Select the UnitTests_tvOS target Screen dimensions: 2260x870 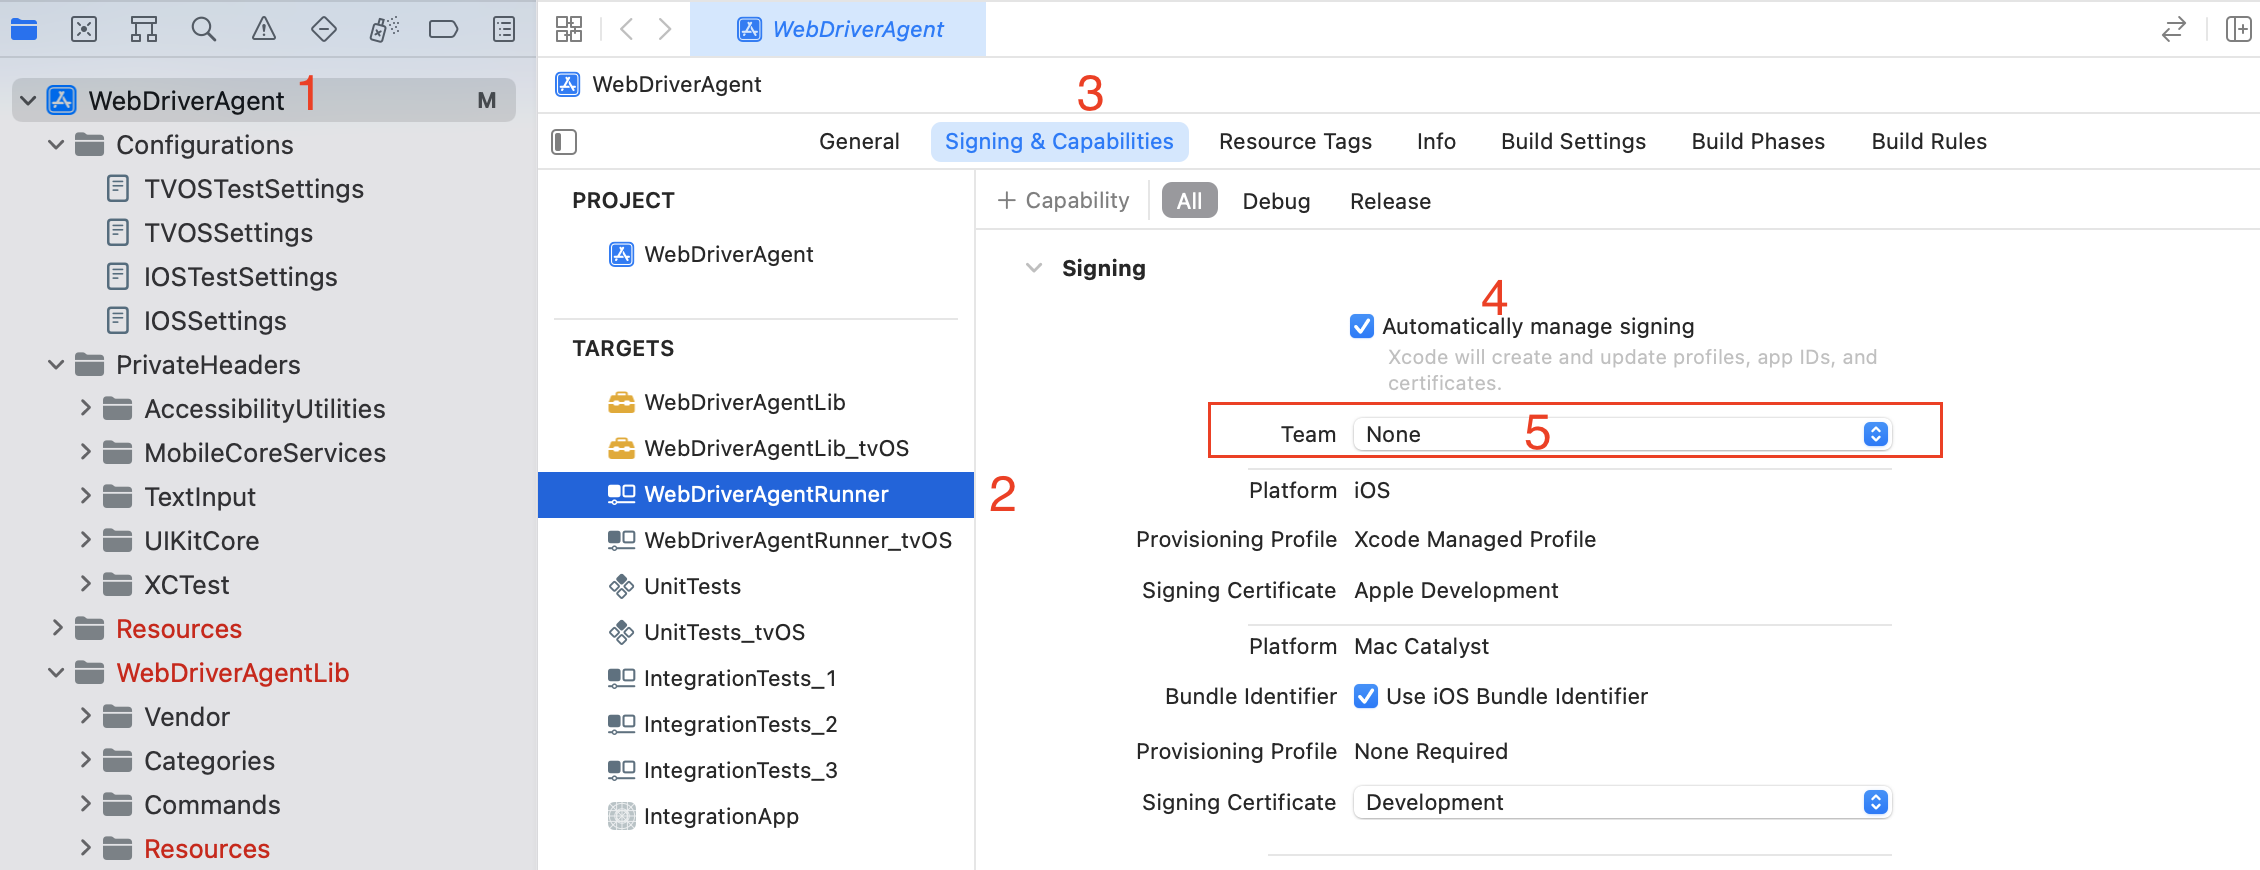pyautogui.click(x=707, y=632)
